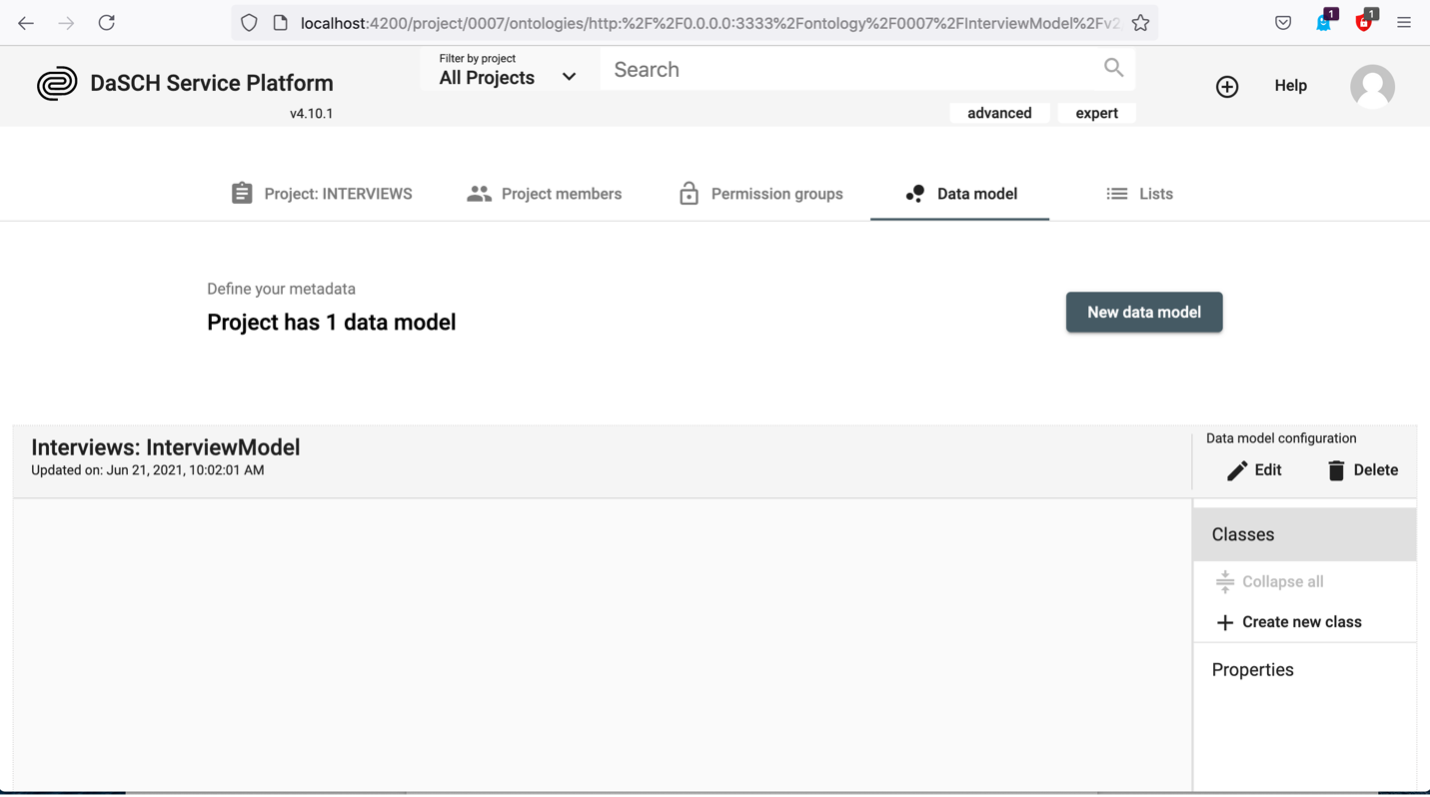Screen dimensions: 1430x797
Task: Toggle expert search mode
Action: (x=1096, y=112)
